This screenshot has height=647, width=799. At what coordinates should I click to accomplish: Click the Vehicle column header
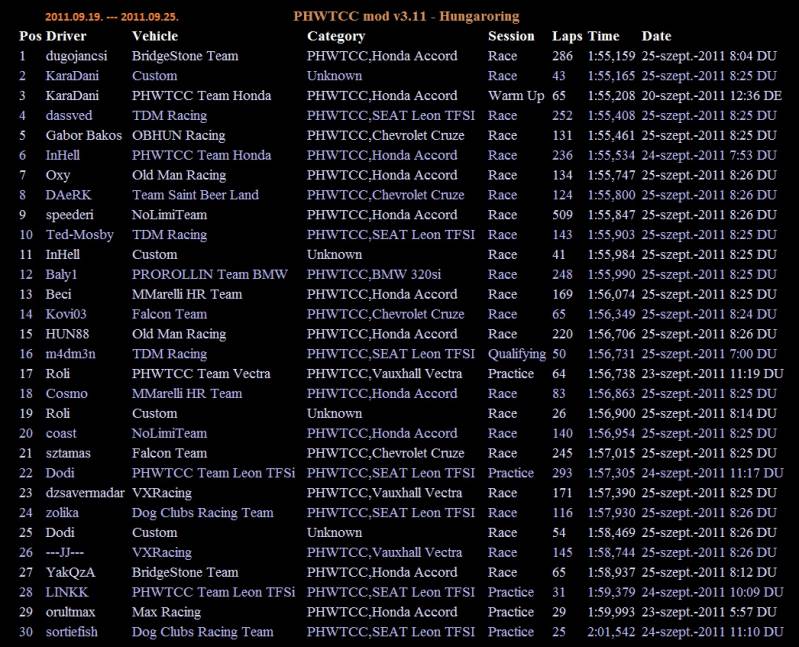coord(155,36)
